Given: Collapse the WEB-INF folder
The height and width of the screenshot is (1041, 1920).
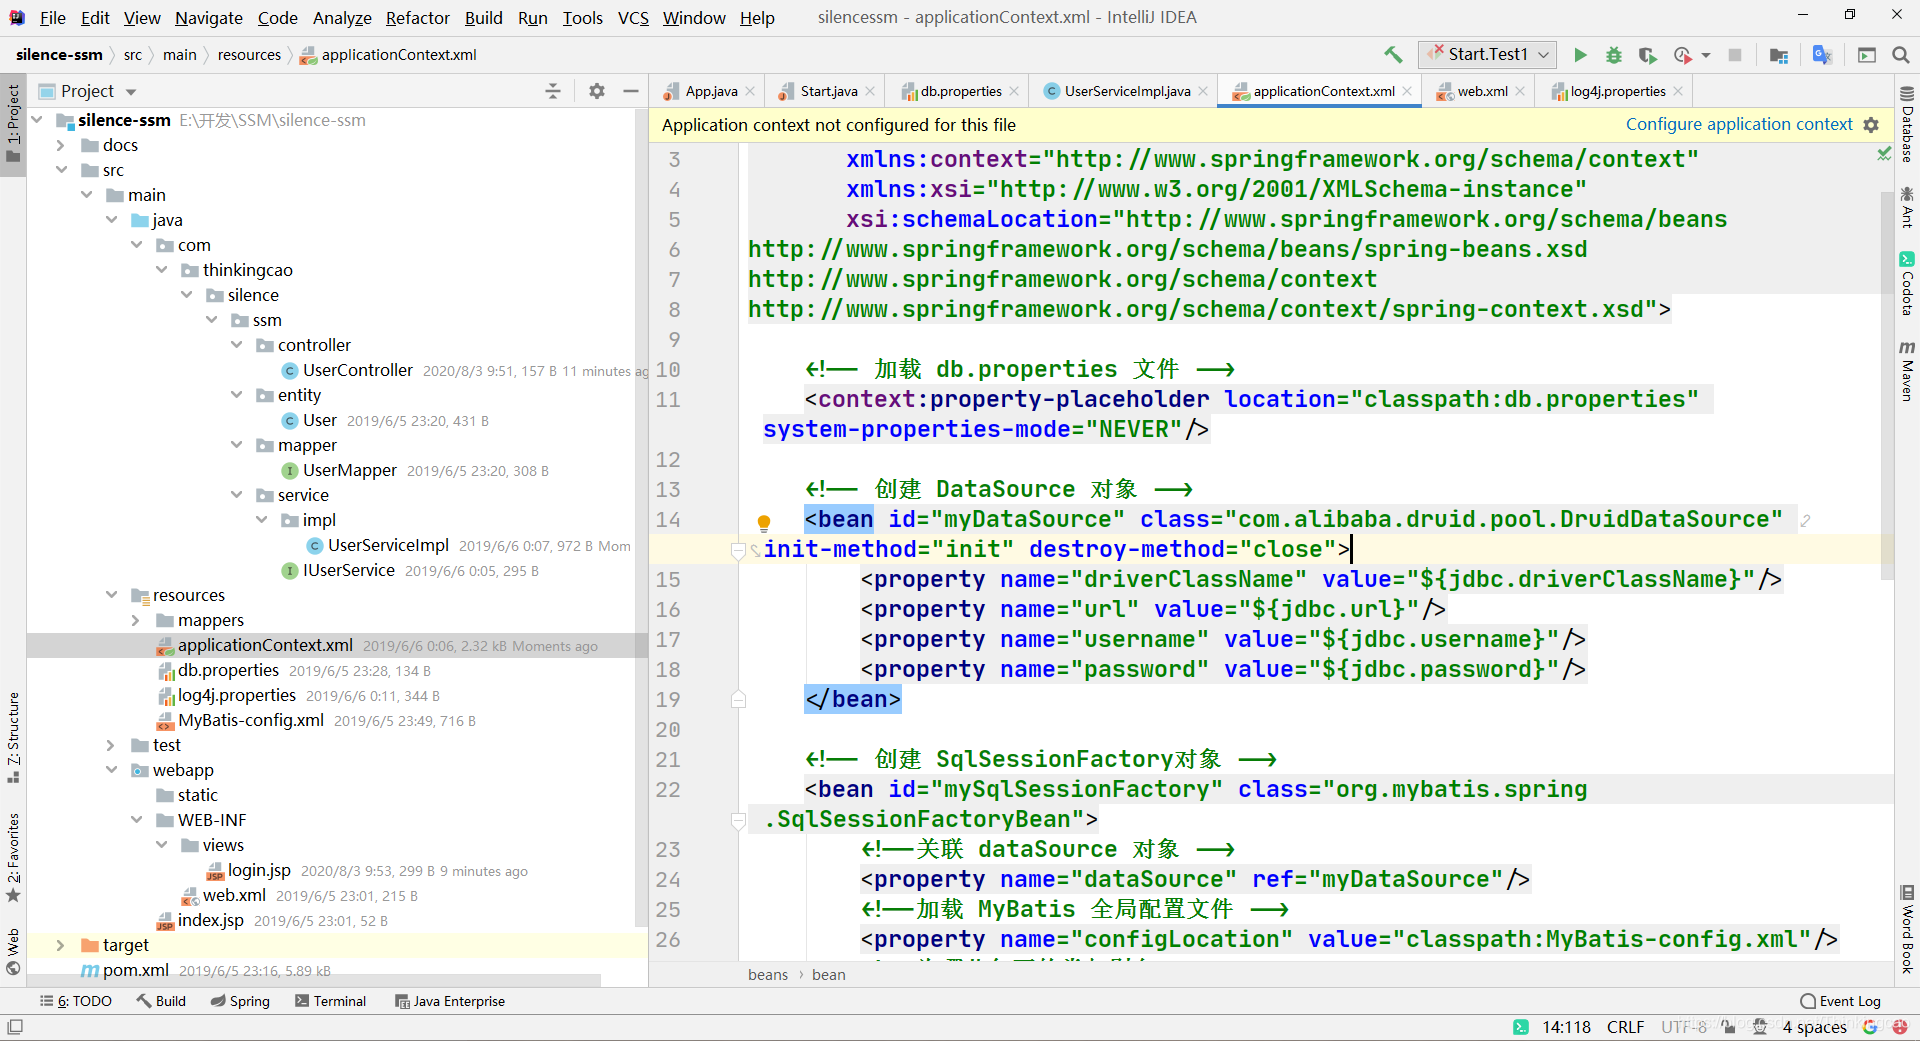Looking at the screenshot, I should pos(136,820).
